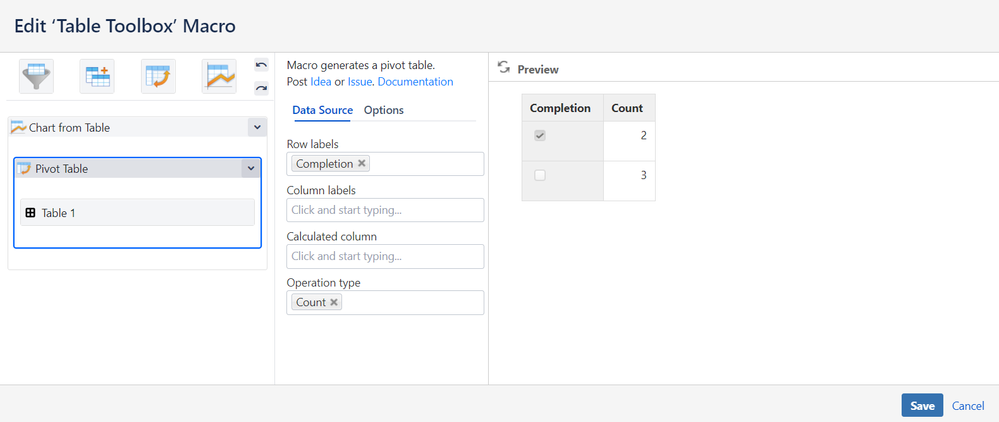Viewport: 999px width, 422px height.
Task: Remove the Completion row label tag
Action: tap(362, 164)
